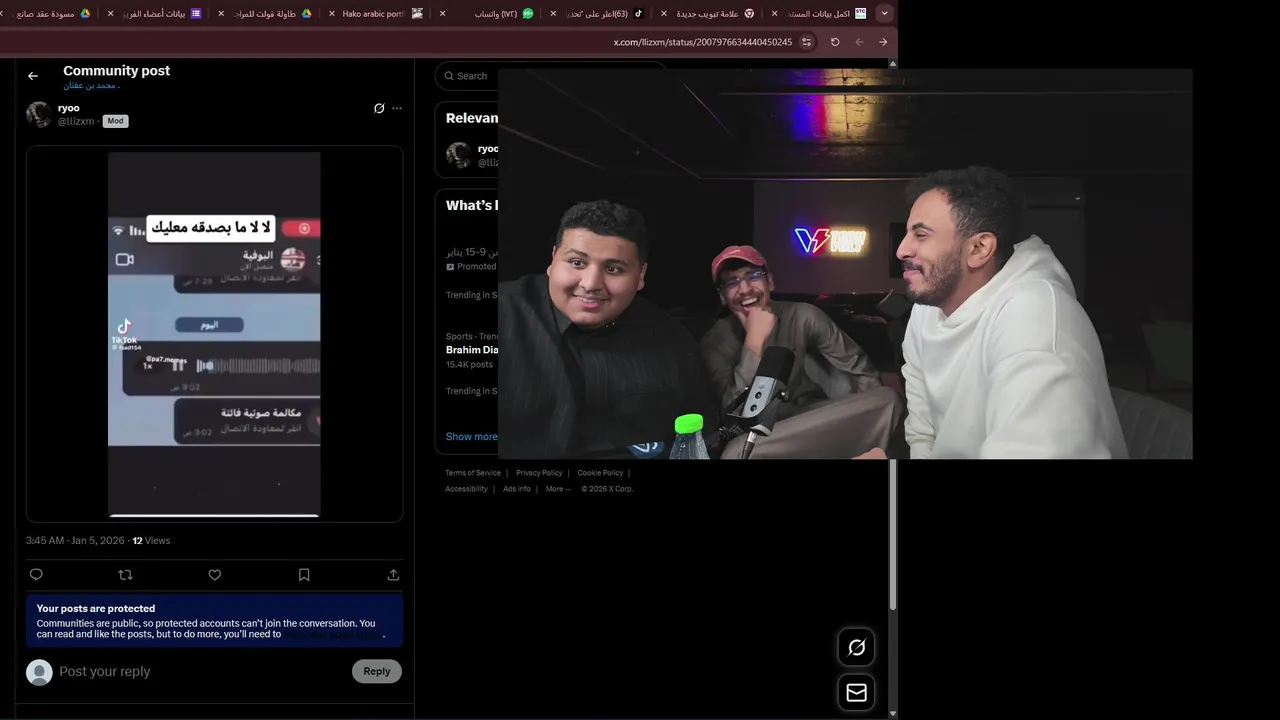Click the Mod badge

115,121
